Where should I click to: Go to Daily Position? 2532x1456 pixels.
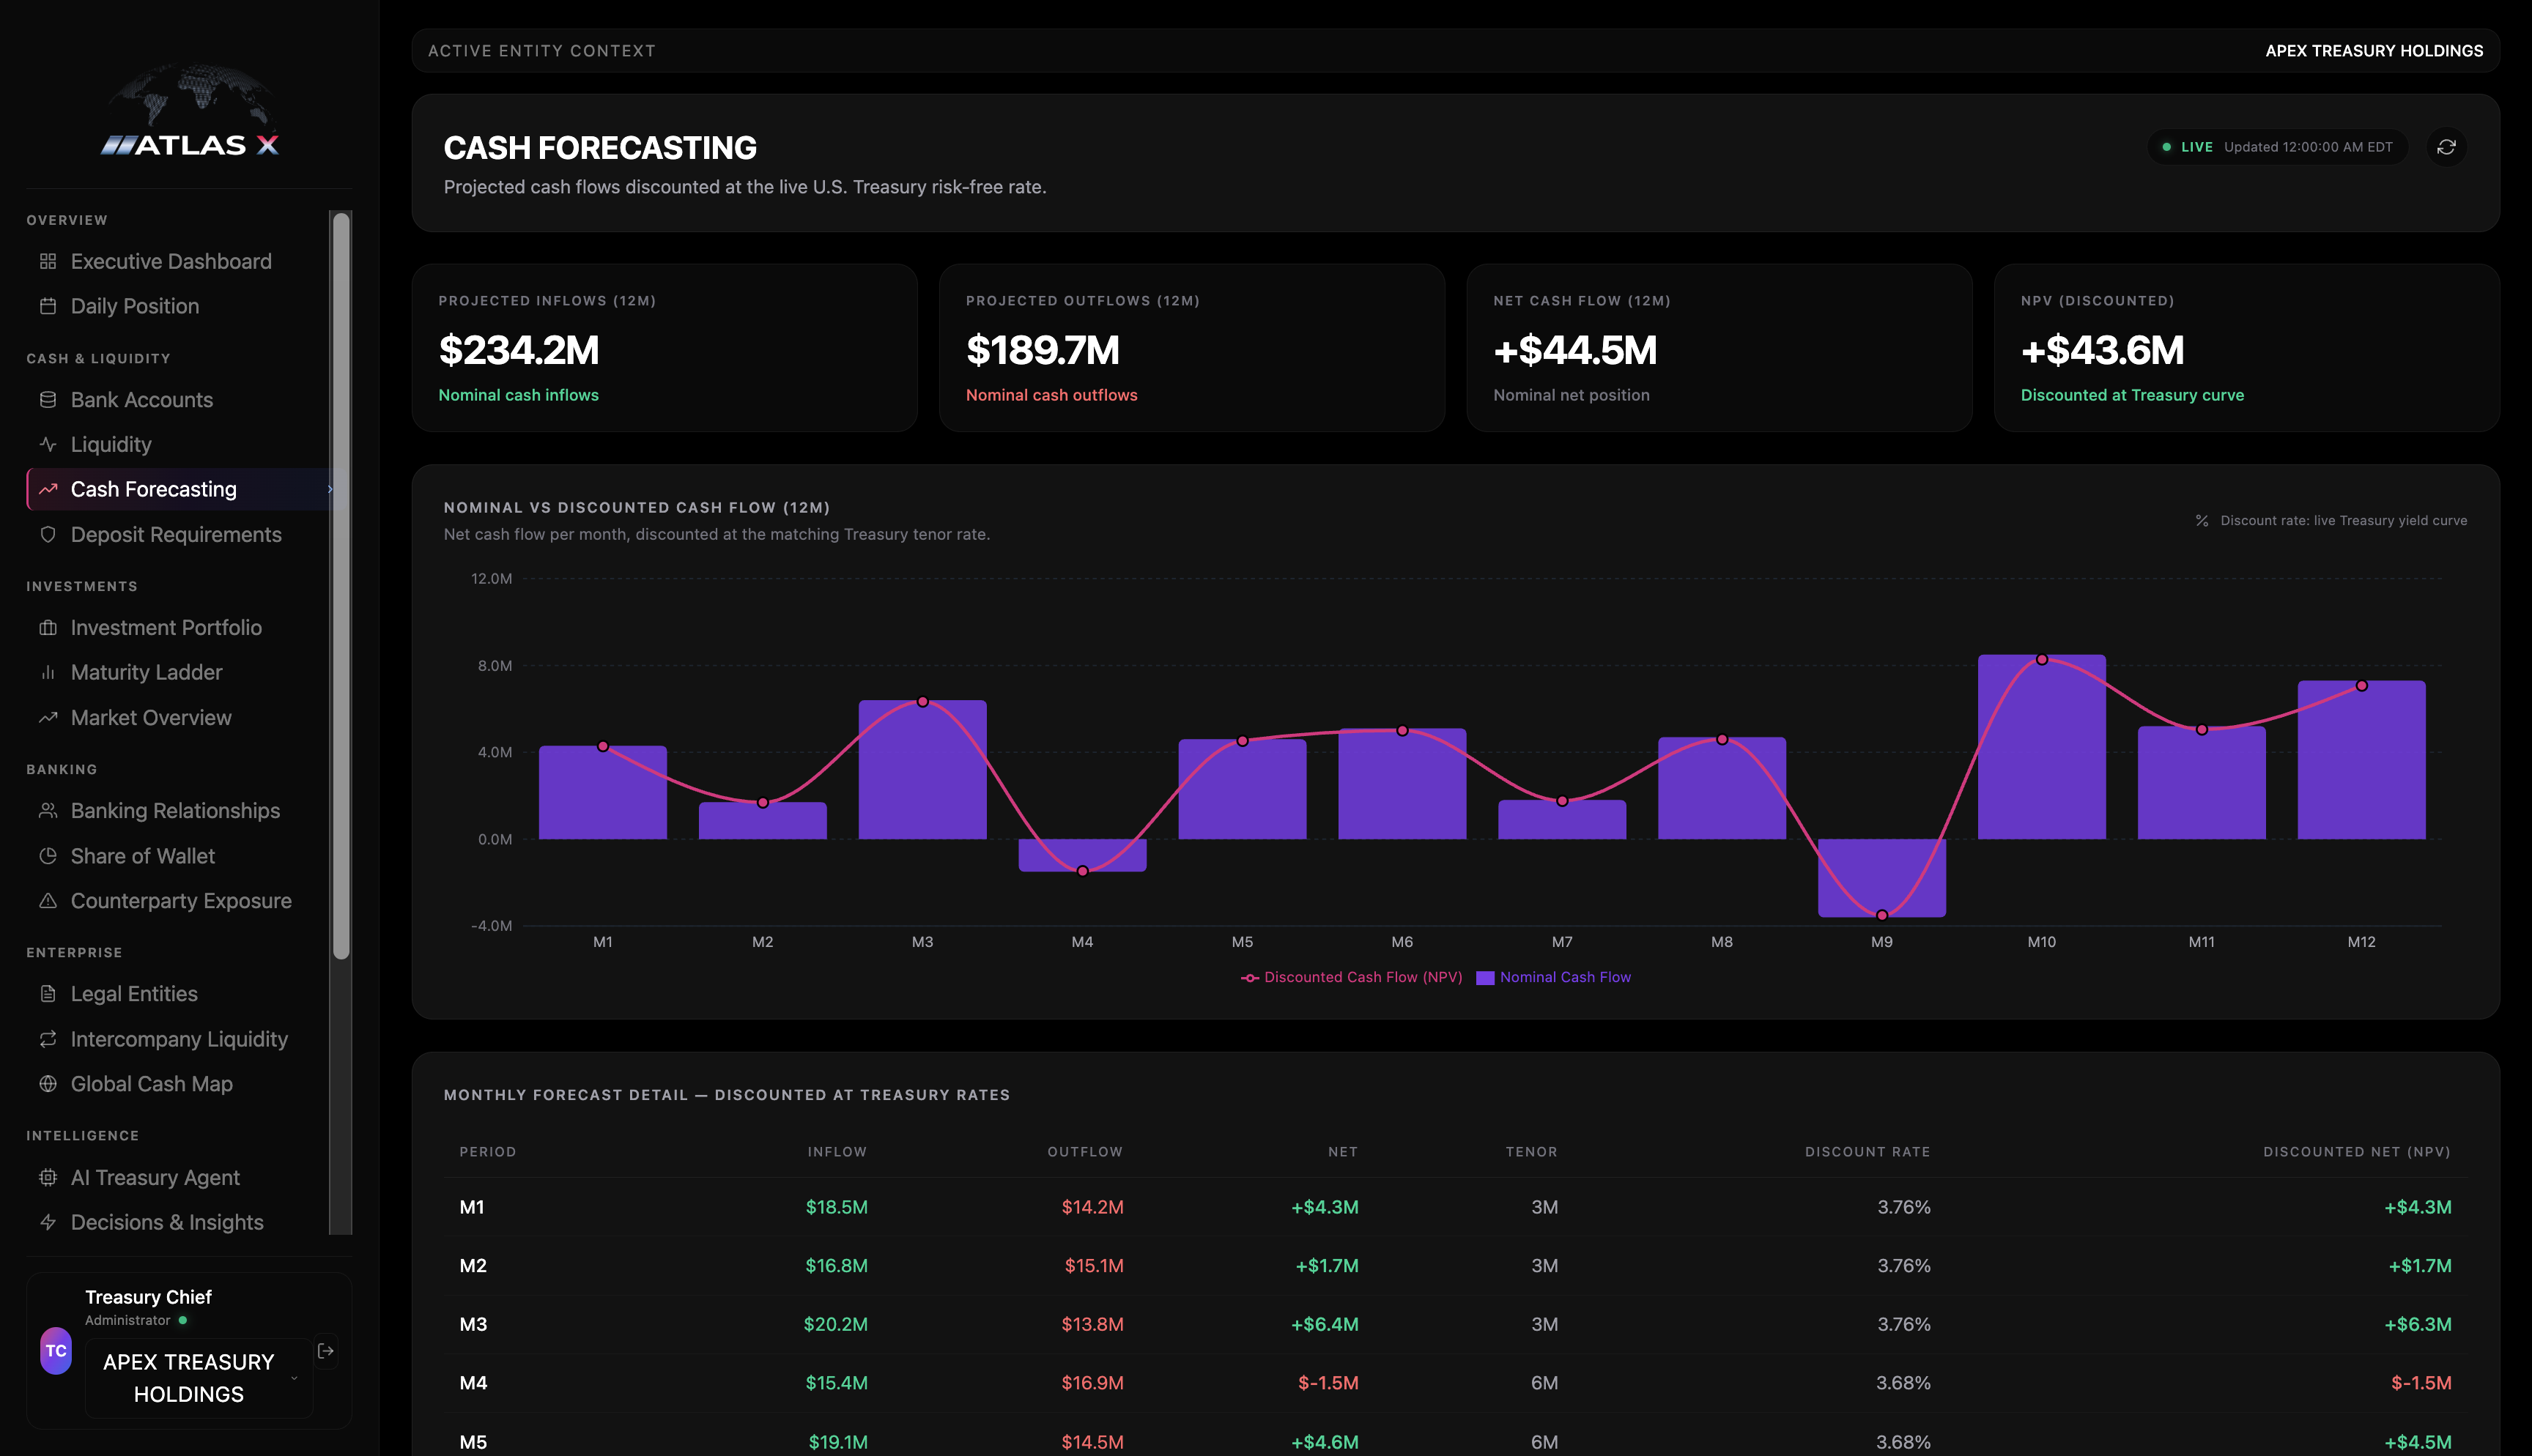(x=135, y=306)
